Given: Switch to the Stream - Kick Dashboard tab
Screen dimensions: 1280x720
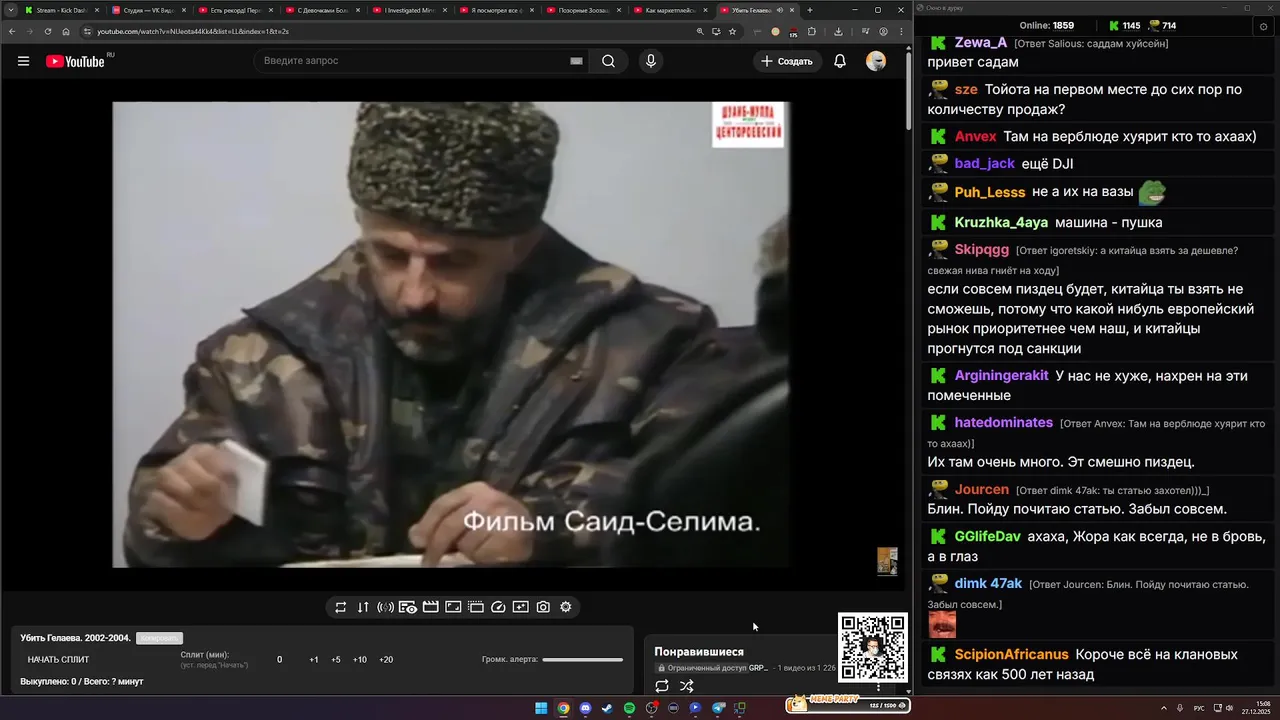Looking at the screenshot, I should [61, 10].
